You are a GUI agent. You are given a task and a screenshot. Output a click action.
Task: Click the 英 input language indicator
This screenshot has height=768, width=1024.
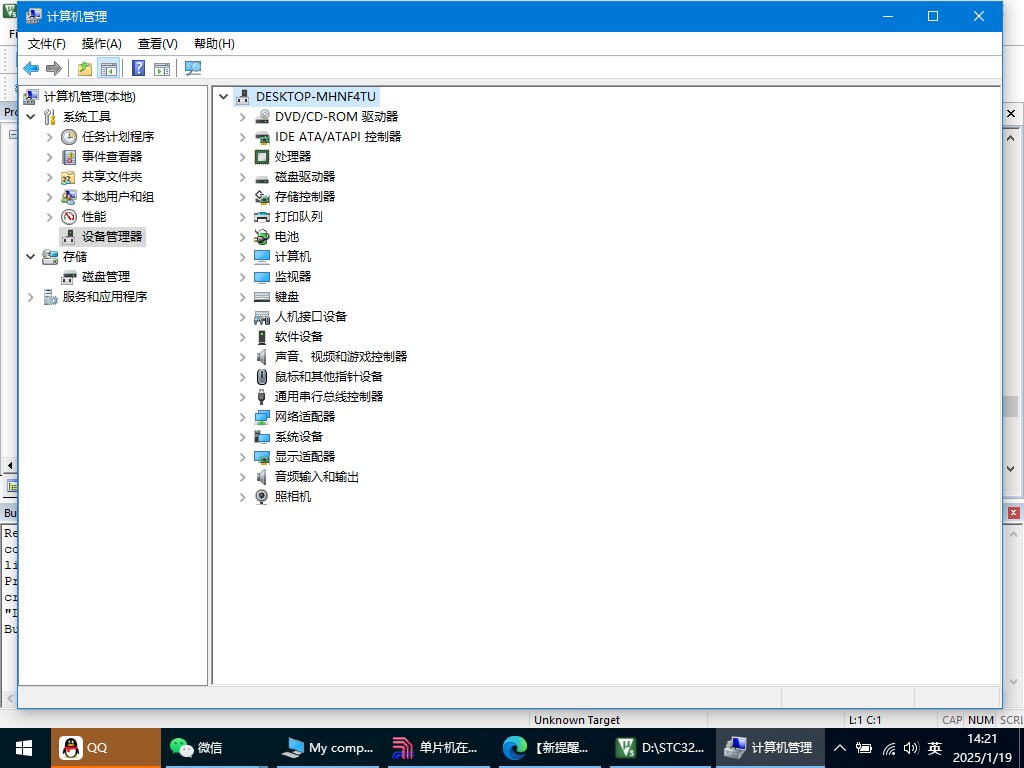click(935, 747)
